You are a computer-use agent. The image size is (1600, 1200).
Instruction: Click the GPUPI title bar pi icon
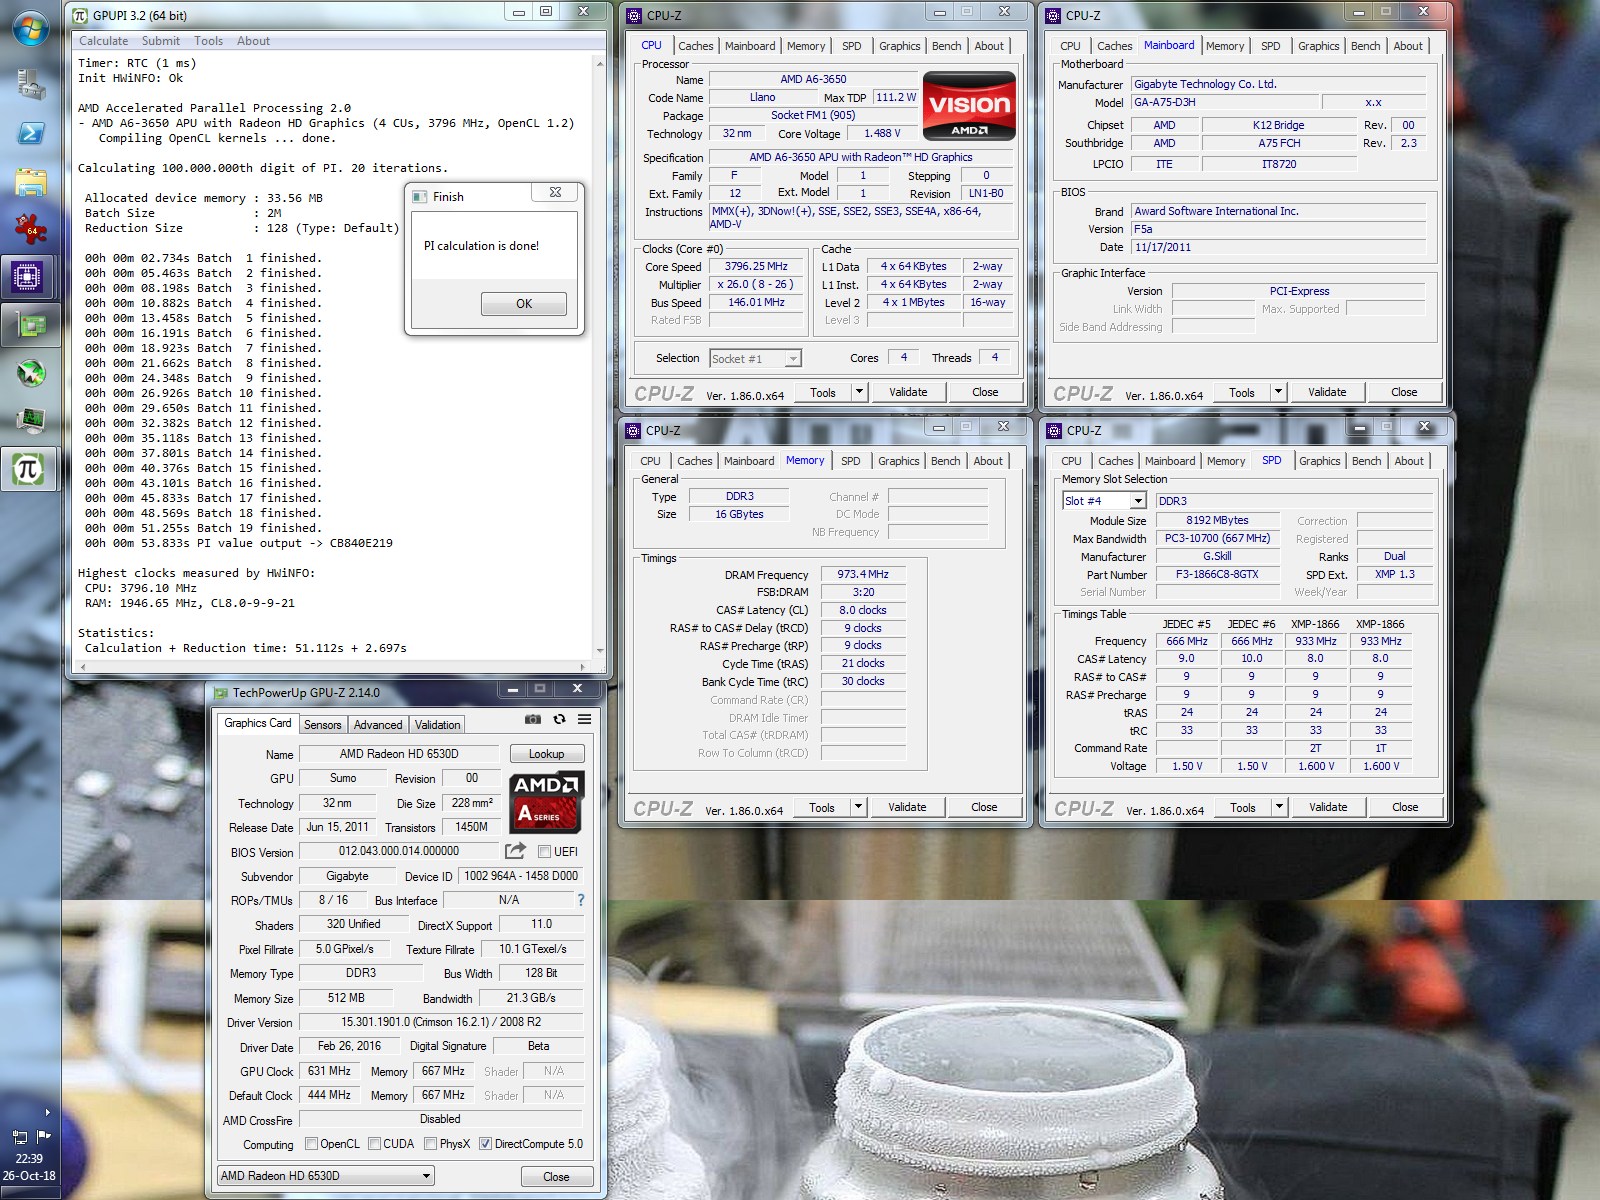(x=81, y=16)
